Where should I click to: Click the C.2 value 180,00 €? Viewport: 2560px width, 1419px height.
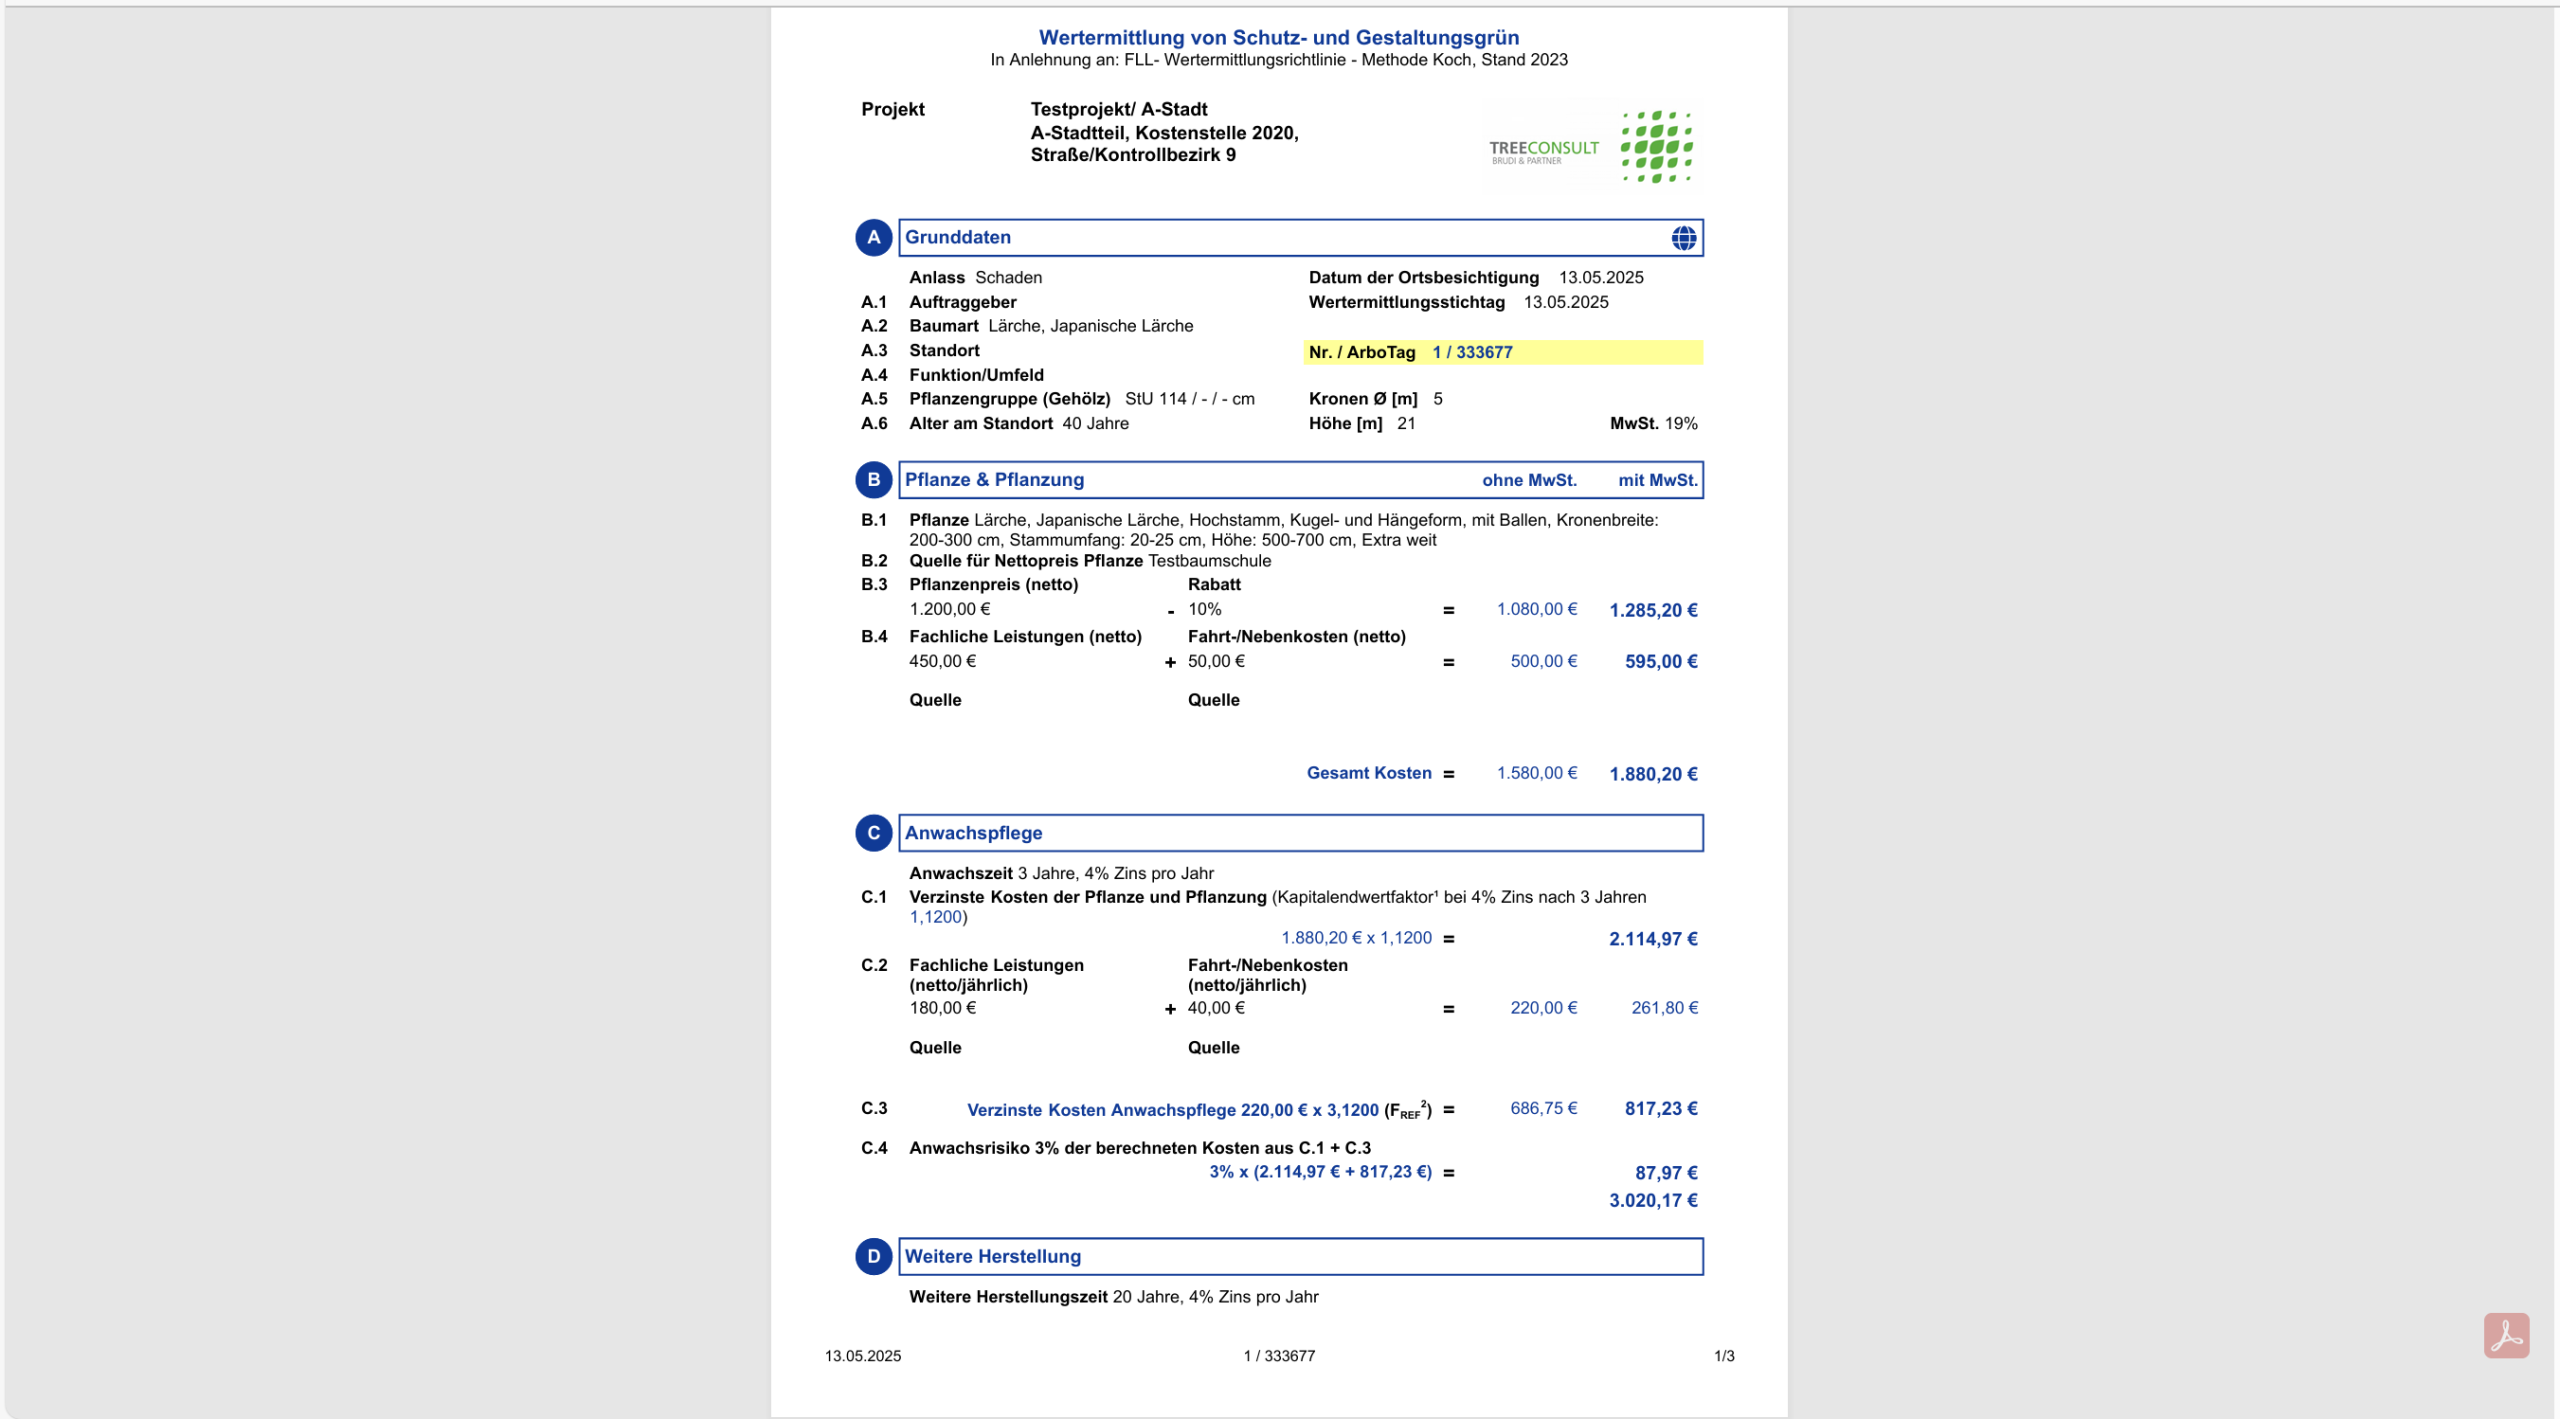click(942, 1008)
